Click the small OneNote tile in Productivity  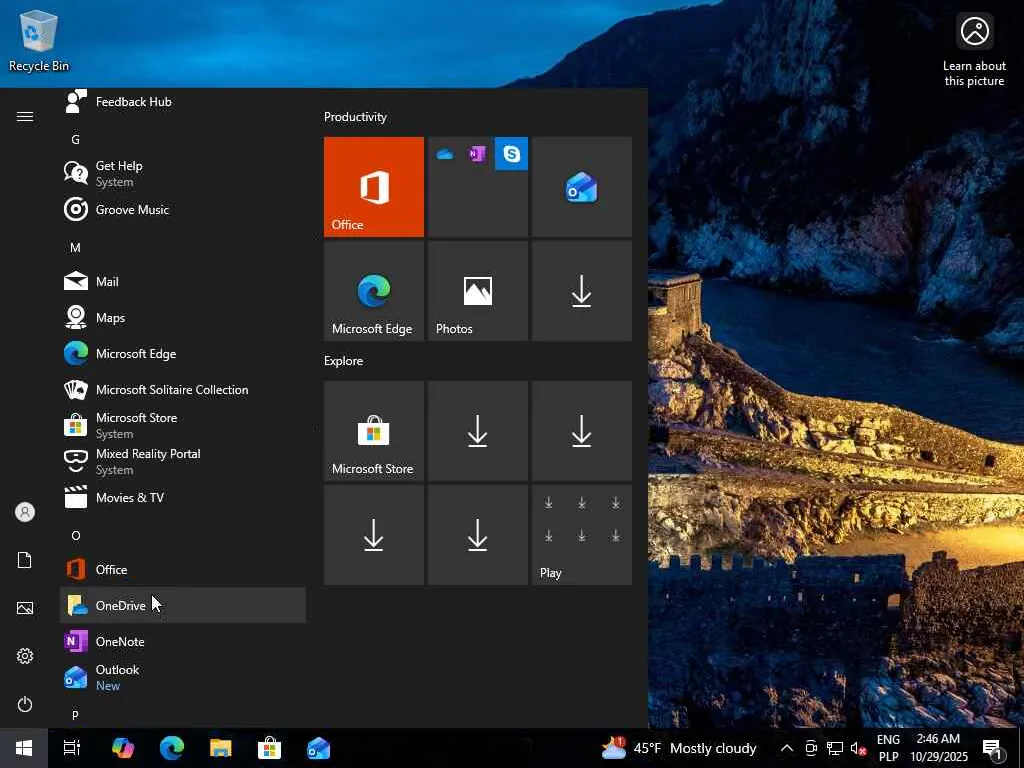pyautogui.click(x=477, y=154)
